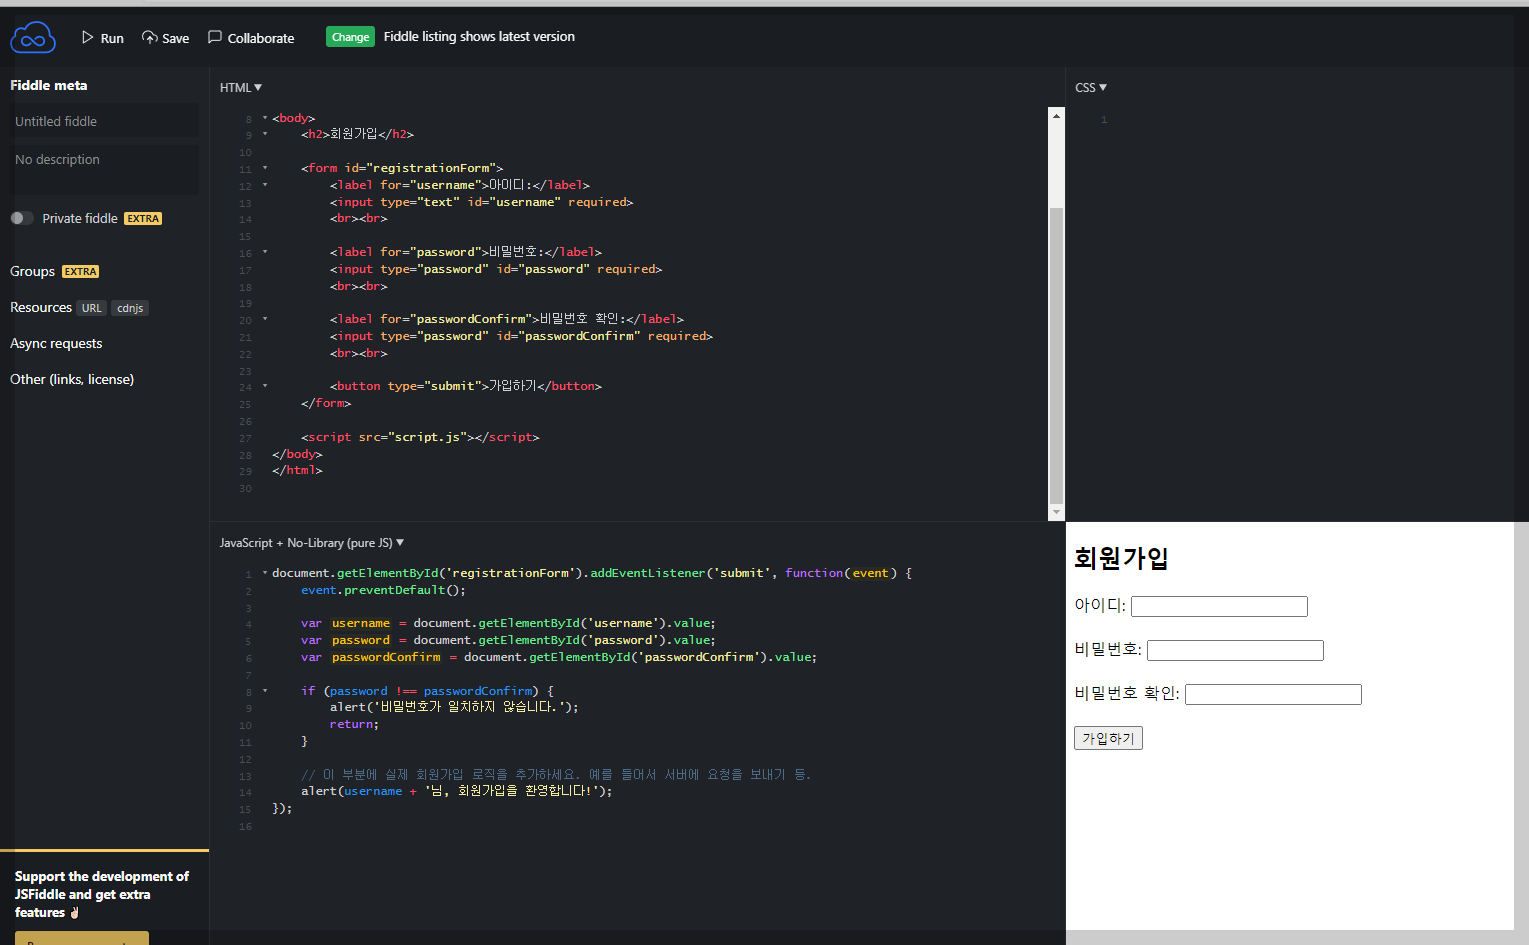Collapse the form registrationForm fold arrow

265,168
